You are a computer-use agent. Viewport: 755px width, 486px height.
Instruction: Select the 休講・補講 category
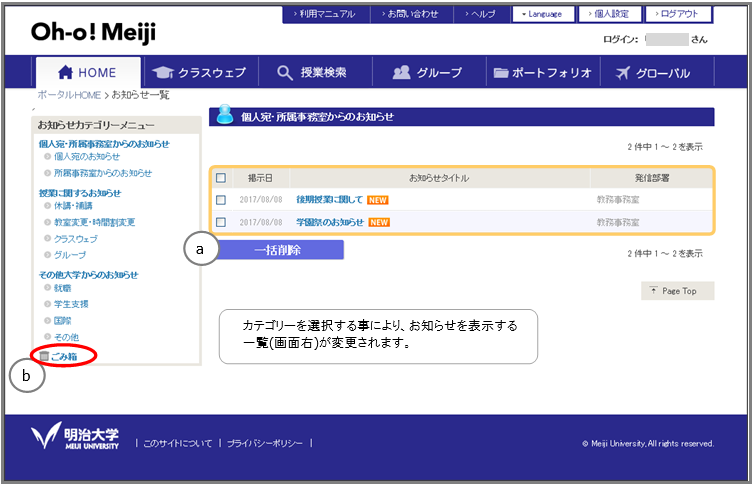click(x=73, y=206)
